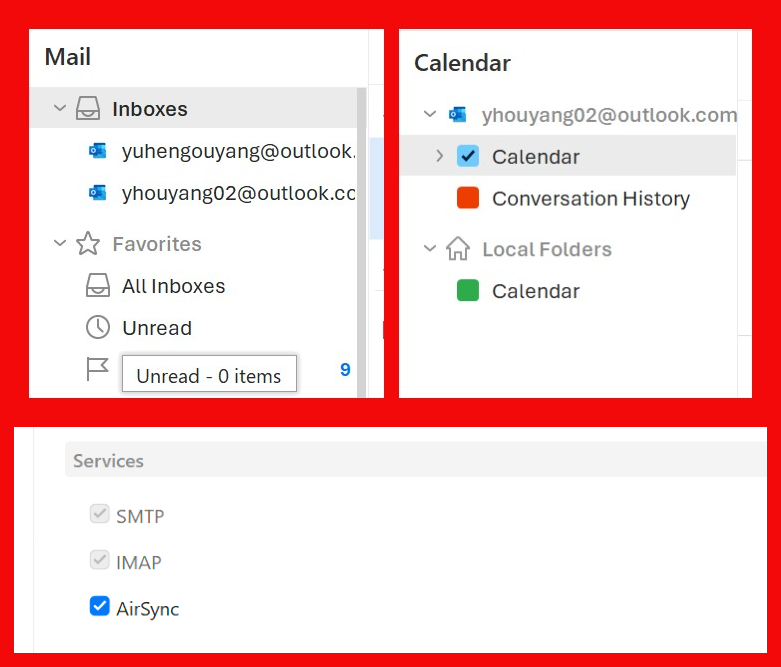The width and height of the screenshot is (781, 667).
Task: Click the Outlook icon beside yuhengouyang@outlook account
Action: click(x=97, y=151)
